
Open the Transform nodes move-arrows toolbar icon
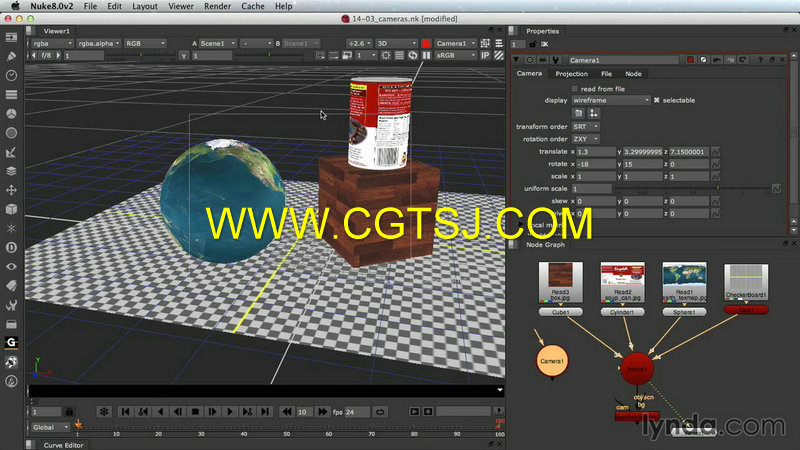[x=11, y=190]
